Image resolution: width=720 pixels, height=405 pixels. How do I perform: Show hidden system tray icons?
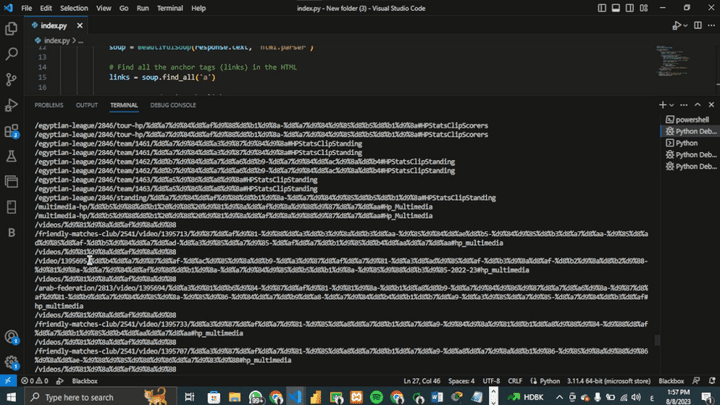(x=559, y=397)
